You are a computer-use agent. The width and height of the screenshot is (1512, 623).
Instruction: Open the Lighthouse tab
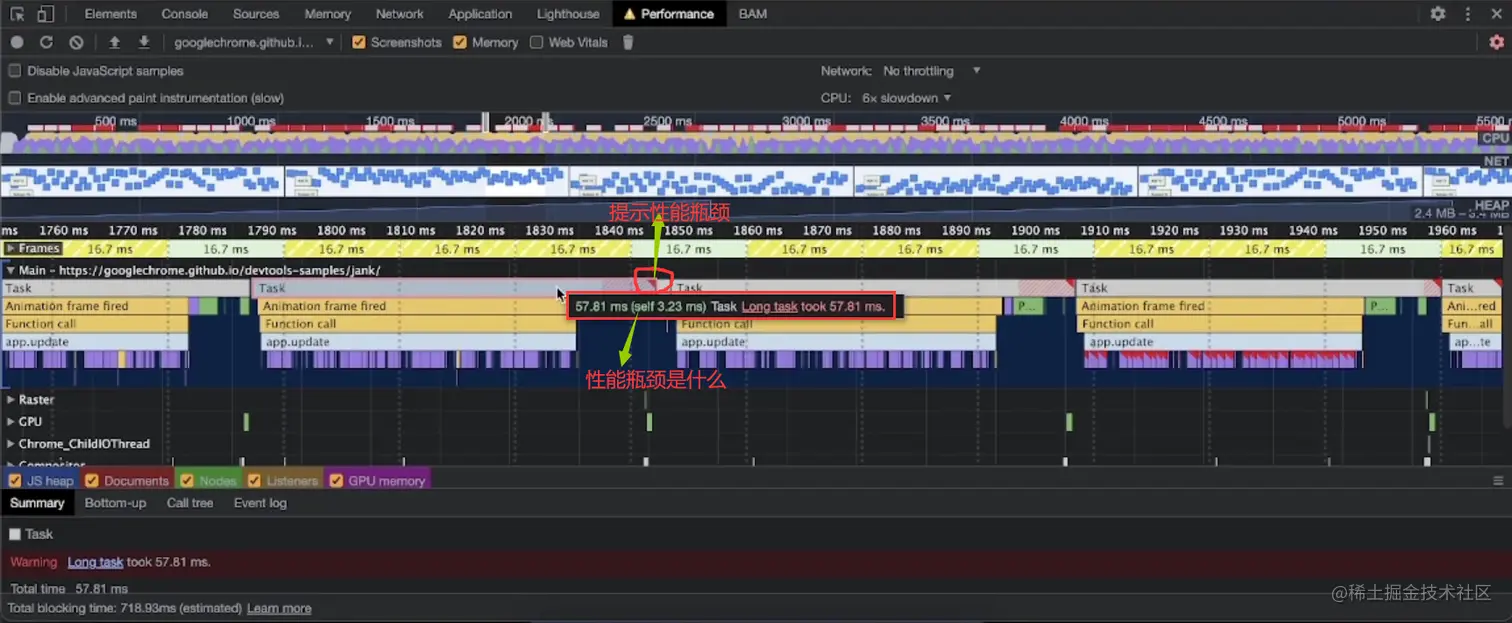pyautogui.click(x=568, y=14)
